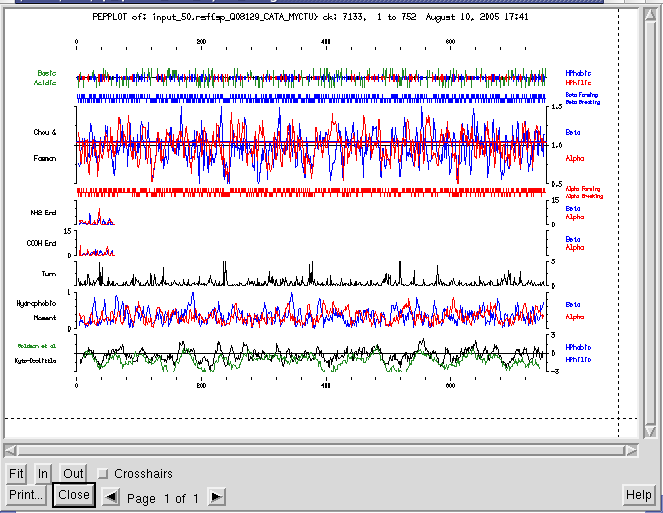Go to the previous page arrow

tap(111, 497)
